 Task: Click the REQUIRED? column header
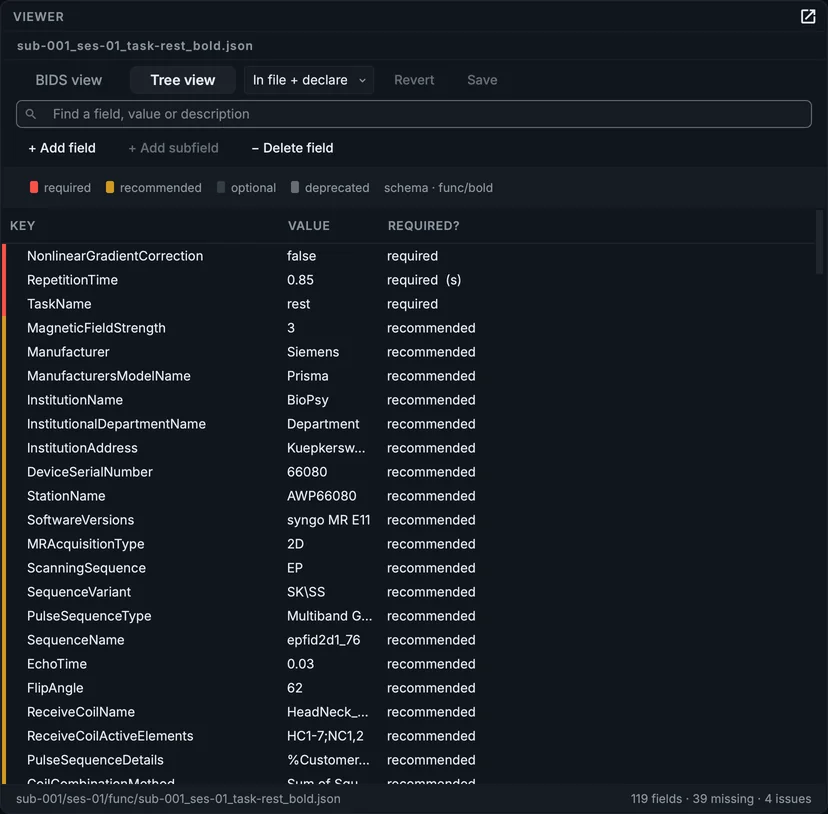(x=424, y=226)
